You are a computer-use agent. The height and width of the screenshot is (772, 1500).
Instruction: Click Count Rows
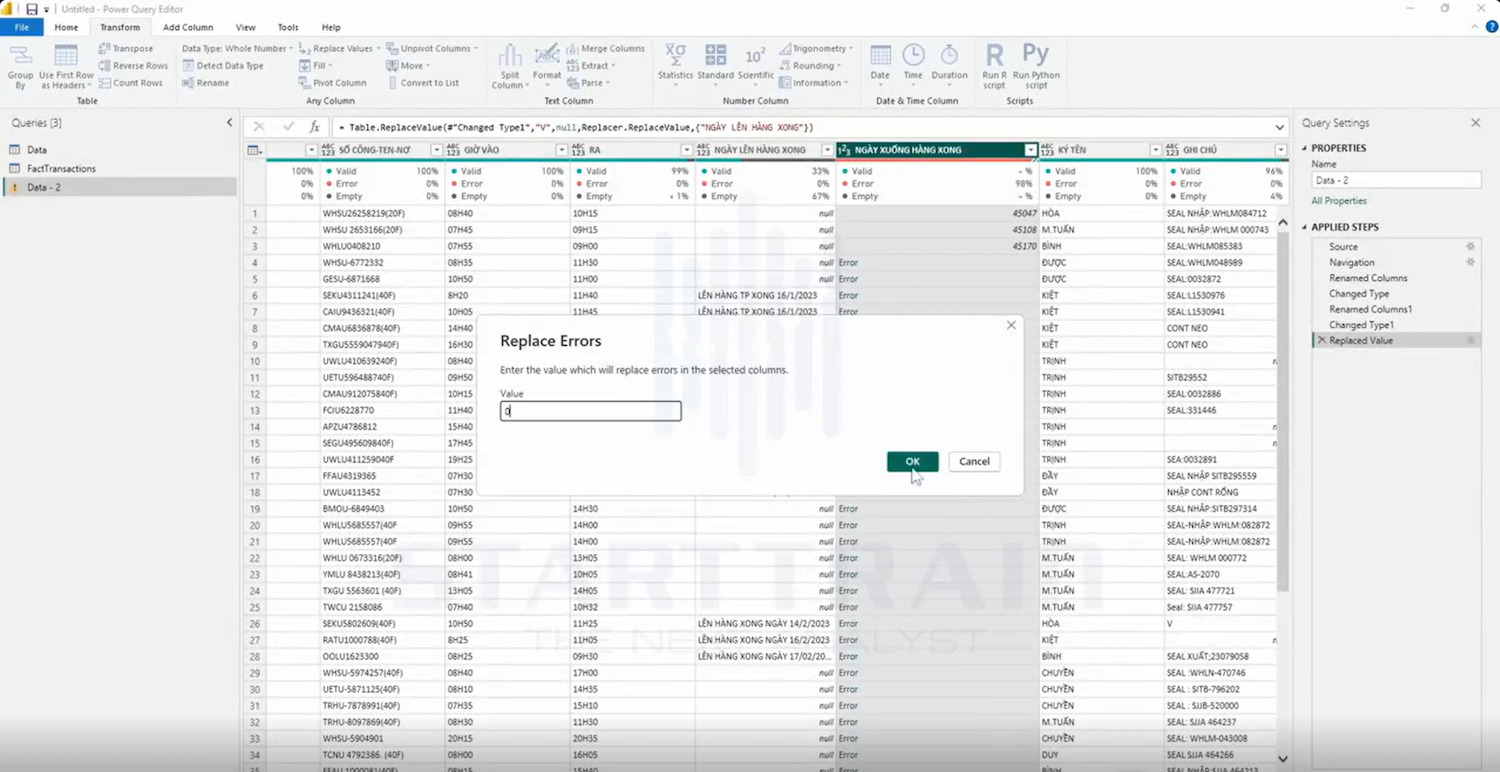(131, 83)
